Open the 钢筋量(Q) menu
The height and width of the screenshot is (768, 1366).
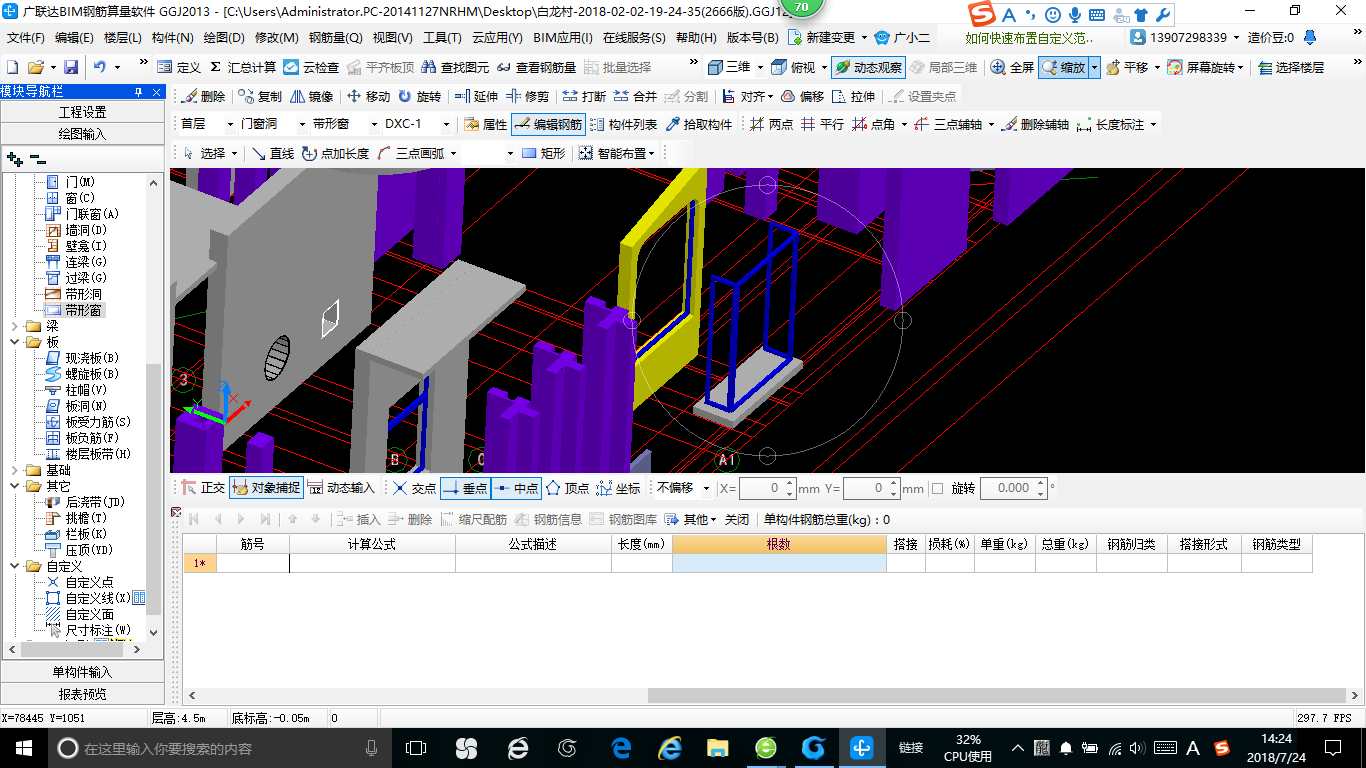pos(335,37)
